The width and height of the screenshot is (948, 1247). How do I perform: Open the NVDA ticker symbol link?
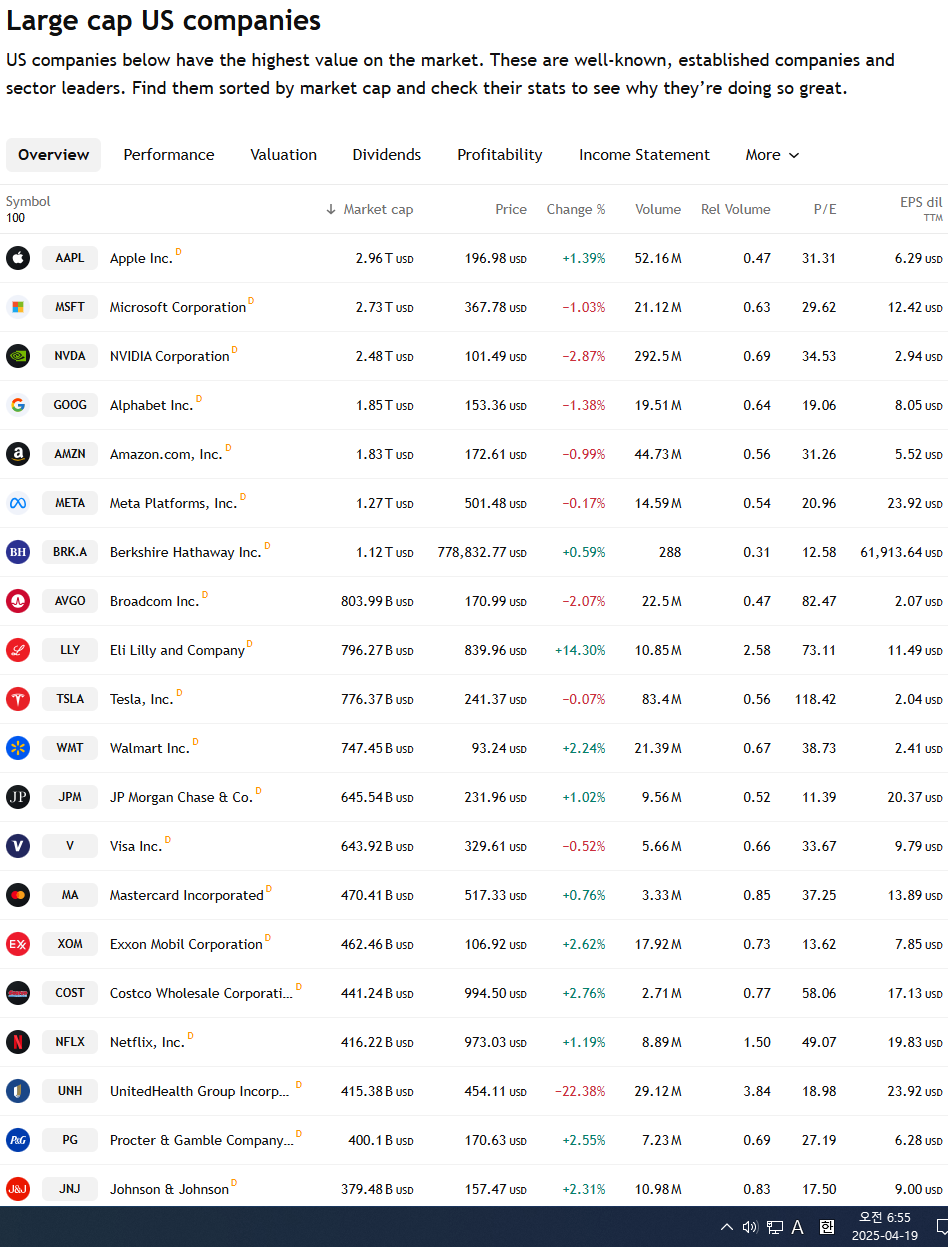[70, 356]
